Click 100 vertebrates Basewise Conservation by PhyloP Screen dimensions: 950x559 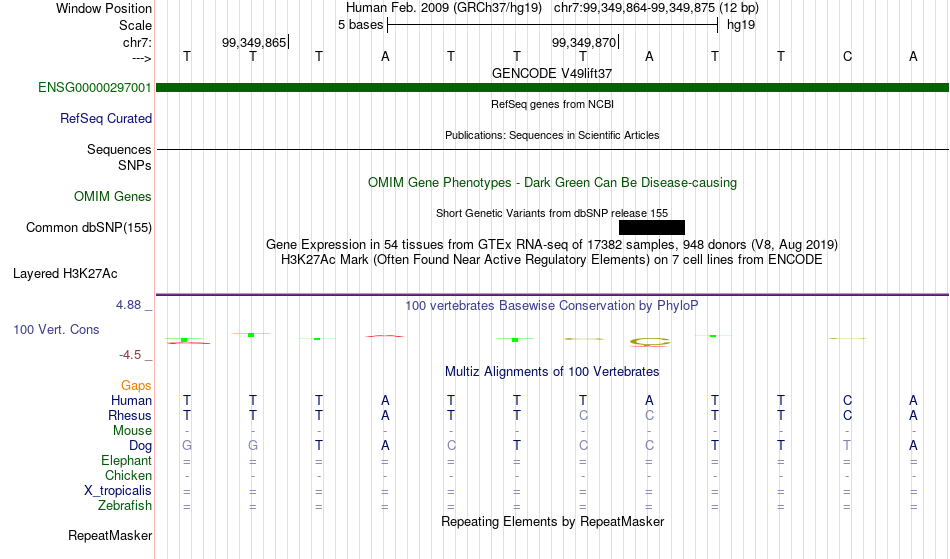551,306
